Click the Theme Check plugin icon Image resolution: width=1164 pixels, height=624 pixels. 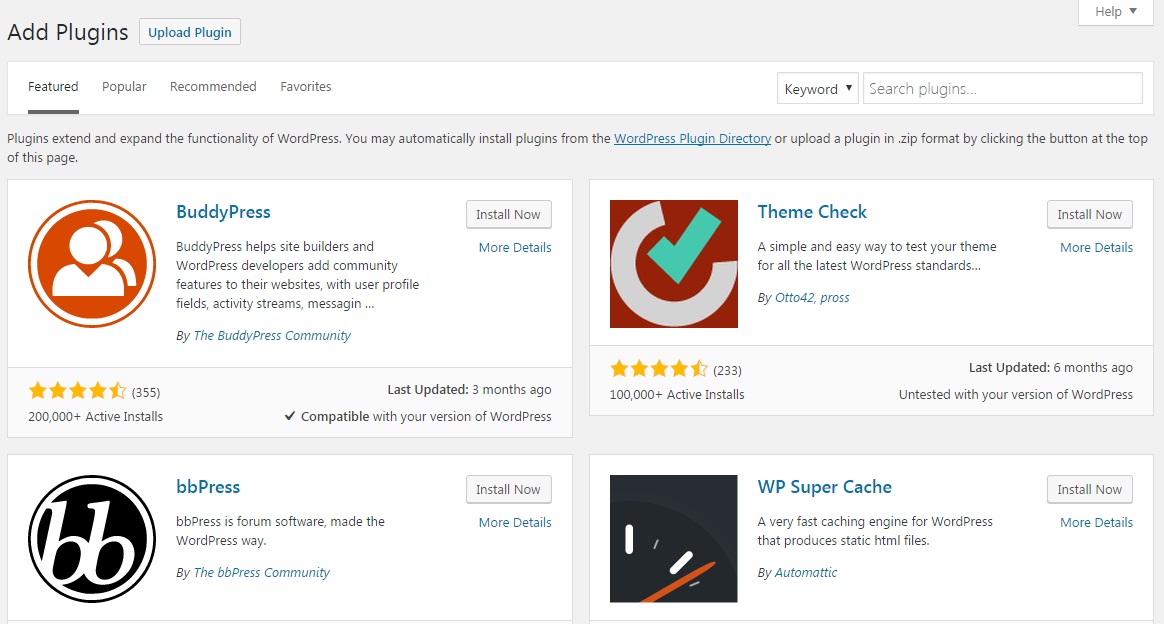pos(673,264)
